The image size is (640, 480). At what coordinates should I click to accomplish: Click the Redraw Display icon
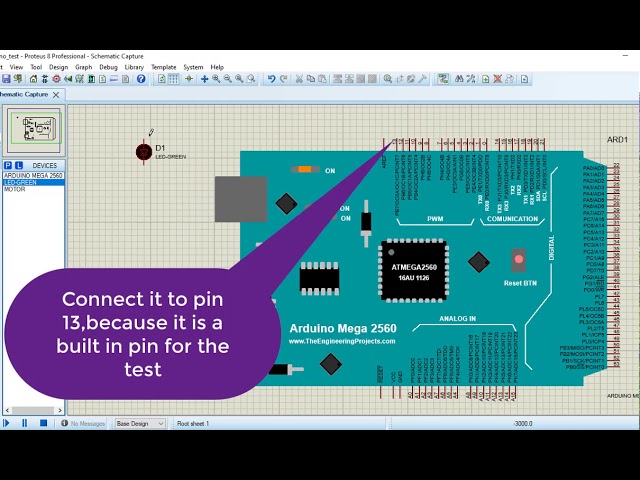tap(162, 79)
